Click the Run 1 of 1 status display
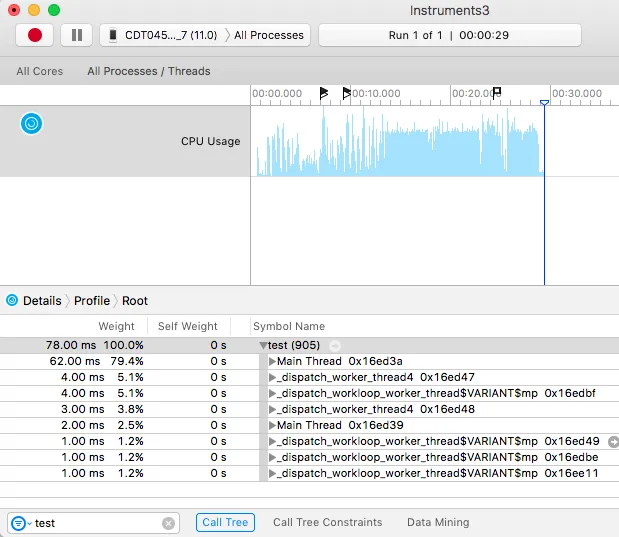Viewport: 619px width, 537px height. (449, 35)
